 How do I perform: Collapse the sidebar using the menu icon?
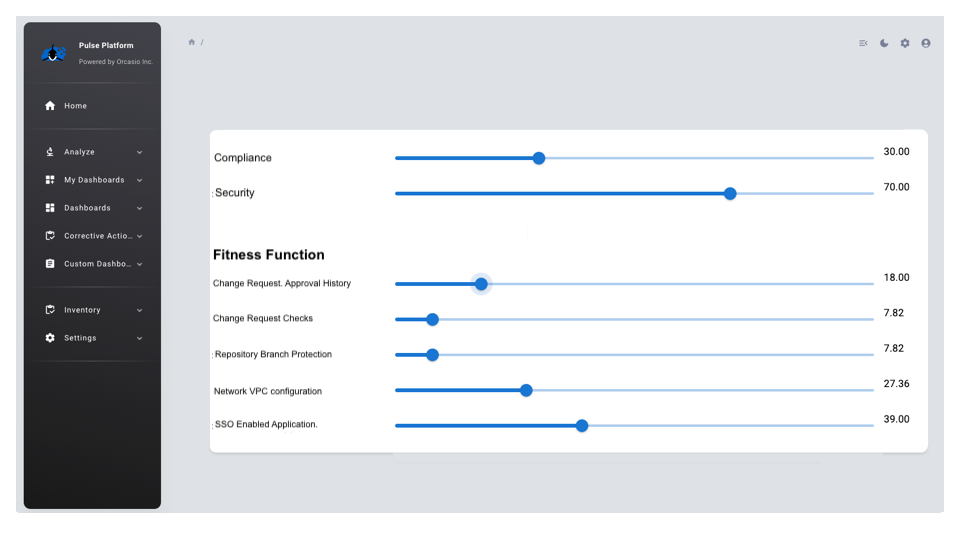(x=863, y=43)
